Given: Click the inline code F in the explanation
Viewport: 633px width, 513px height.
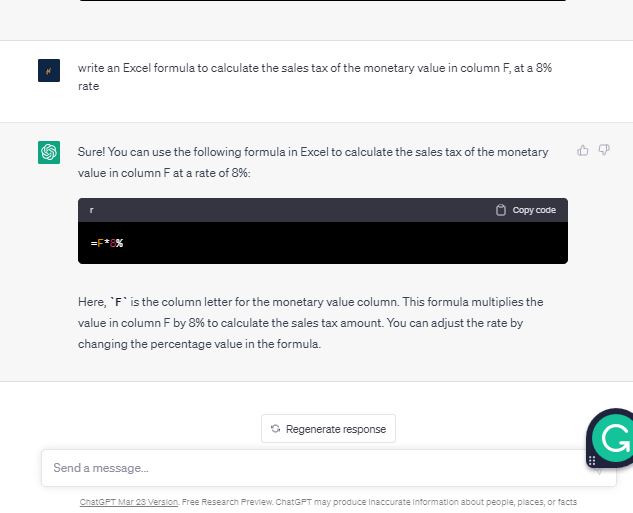Looking at the screenshot, I should pyautogui.click(x=118, y=302).
